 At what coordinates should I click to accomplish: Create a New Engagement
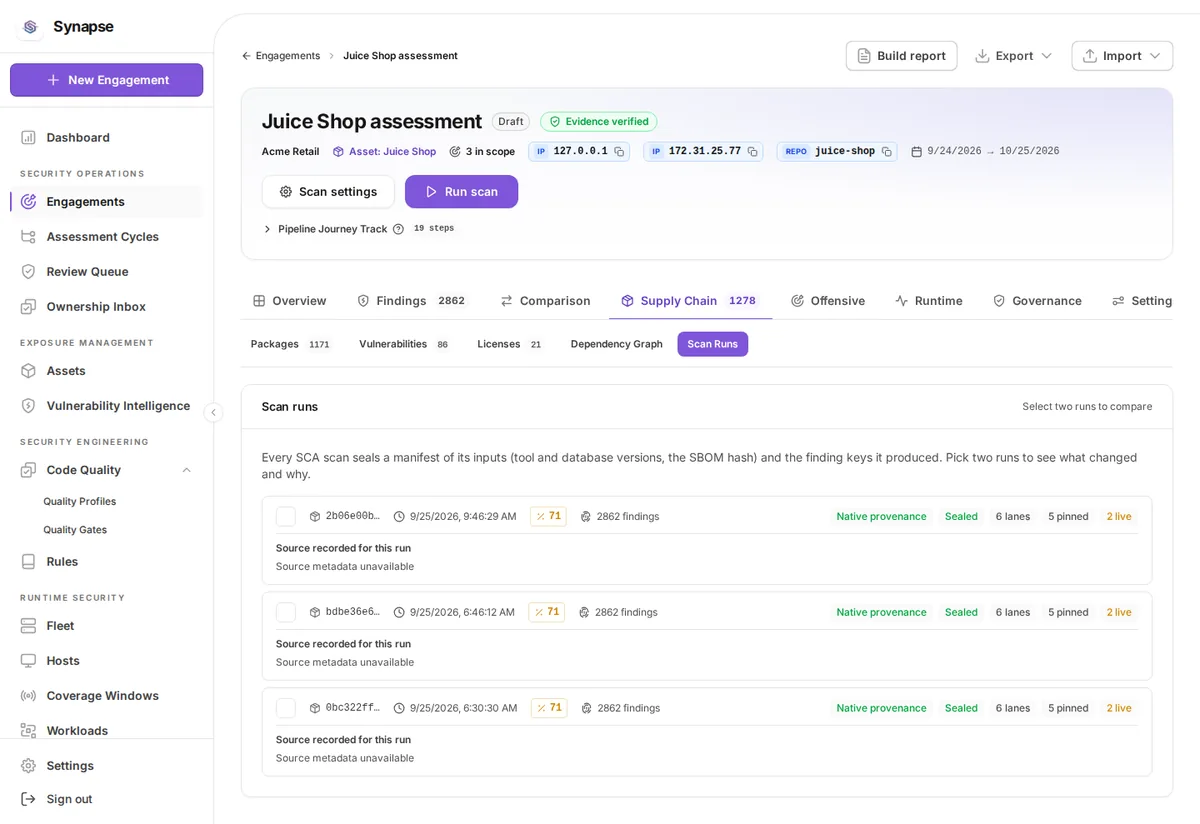[x=107, y=80]
